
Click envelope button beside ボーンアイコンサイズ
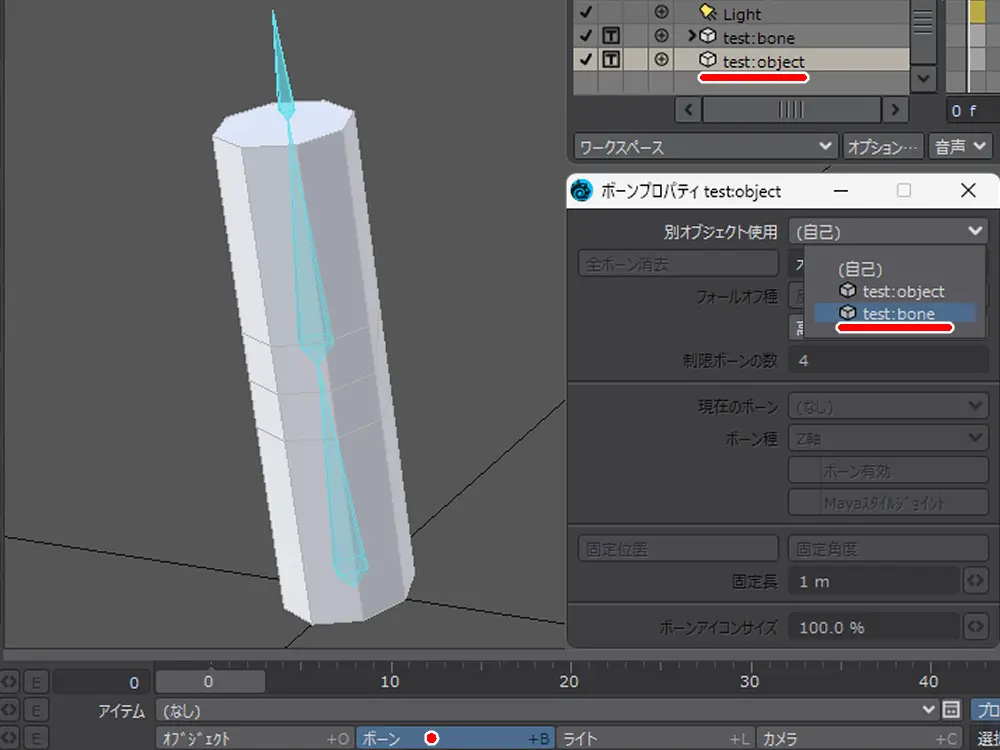point(975,628)
